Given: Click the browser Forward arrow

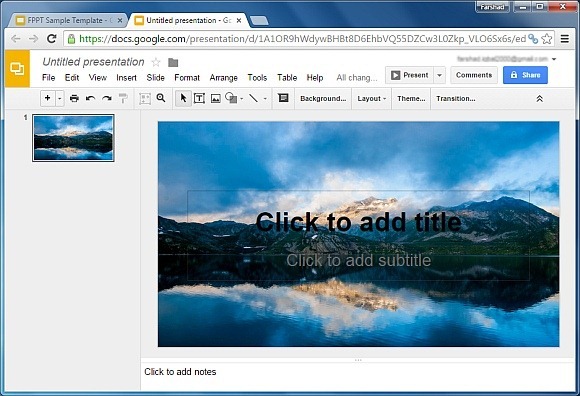Looking at the screenshot, I should [x=33, y=39].
